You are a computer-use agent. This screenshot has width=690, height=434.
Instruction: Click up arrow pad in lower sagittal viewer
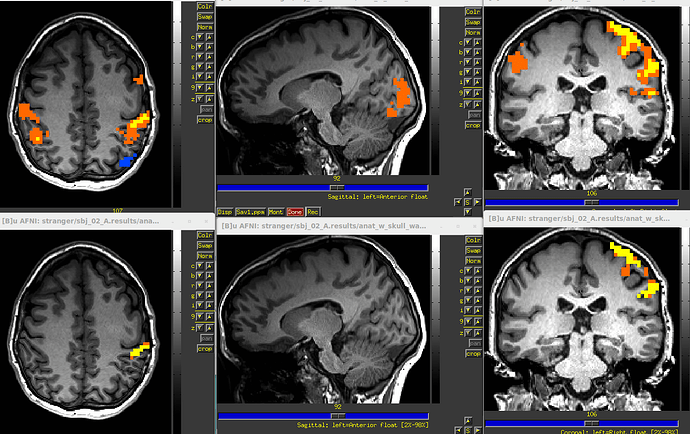pos(468,420)
